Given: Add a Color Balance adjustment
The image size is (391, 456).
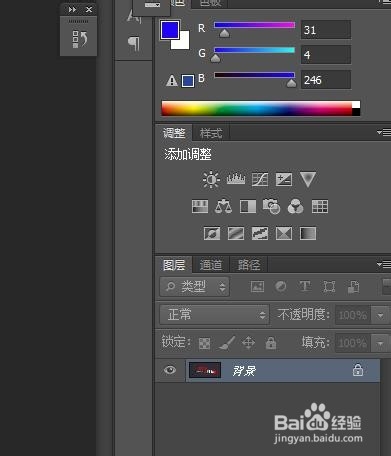Looking at the screenshot, I should pyautogui.click(x=223, y=206).
